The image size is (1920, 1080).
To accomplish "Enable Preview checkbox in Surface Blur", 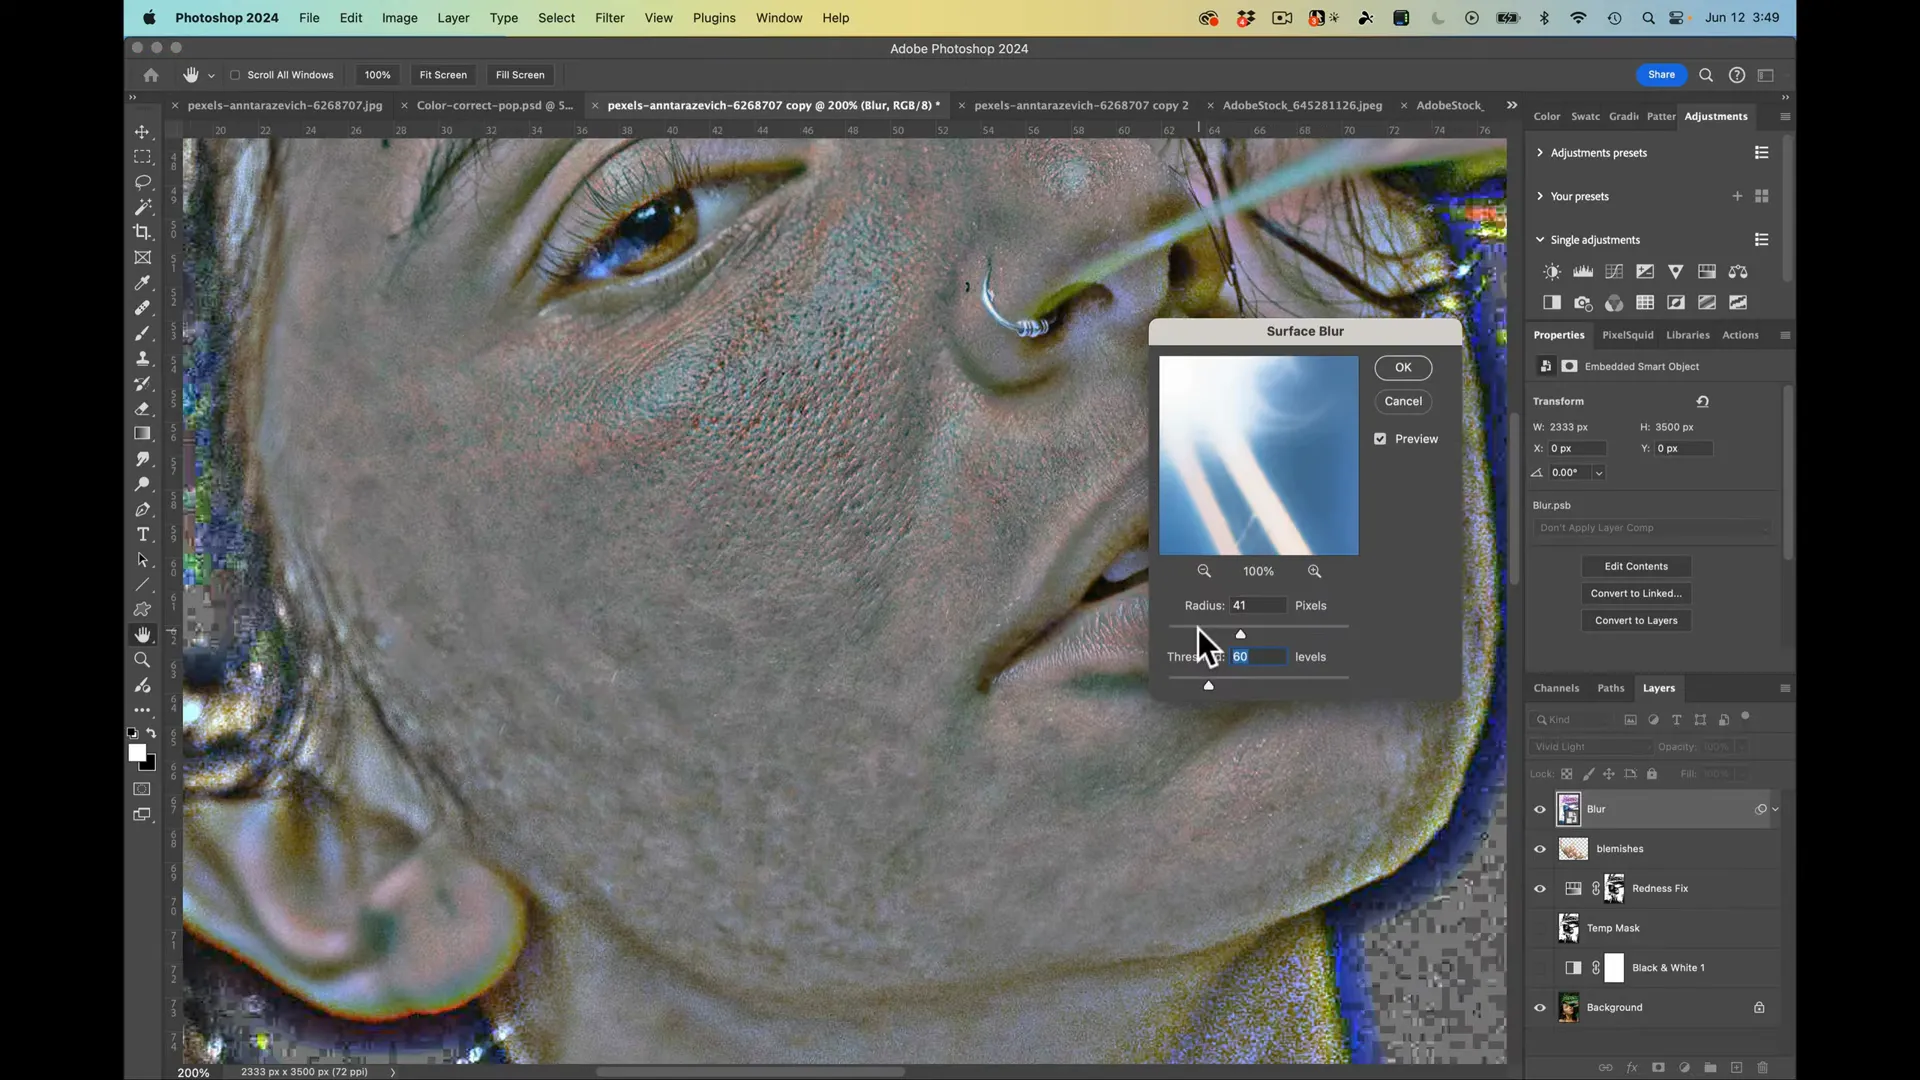I will pyautogui.click(x=1381, y=438).
